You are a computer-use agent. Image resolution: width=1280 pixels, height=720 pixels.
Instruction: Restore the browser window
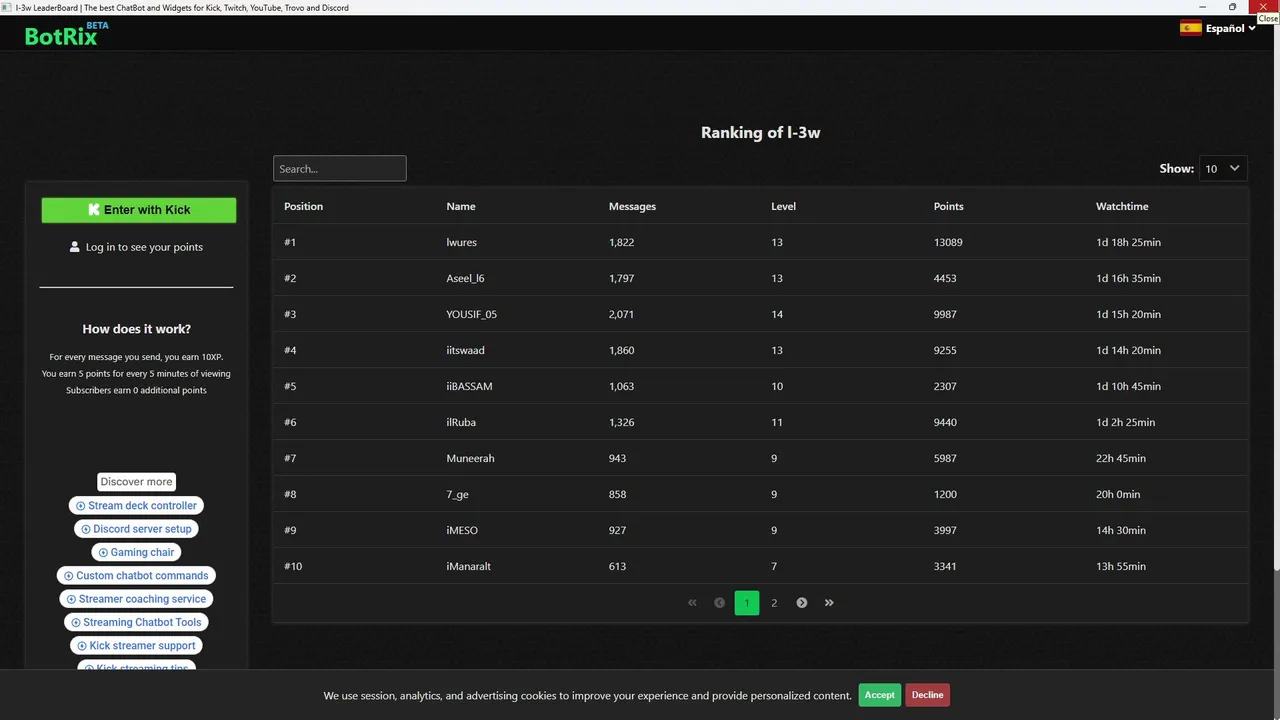pos(1232,7)
